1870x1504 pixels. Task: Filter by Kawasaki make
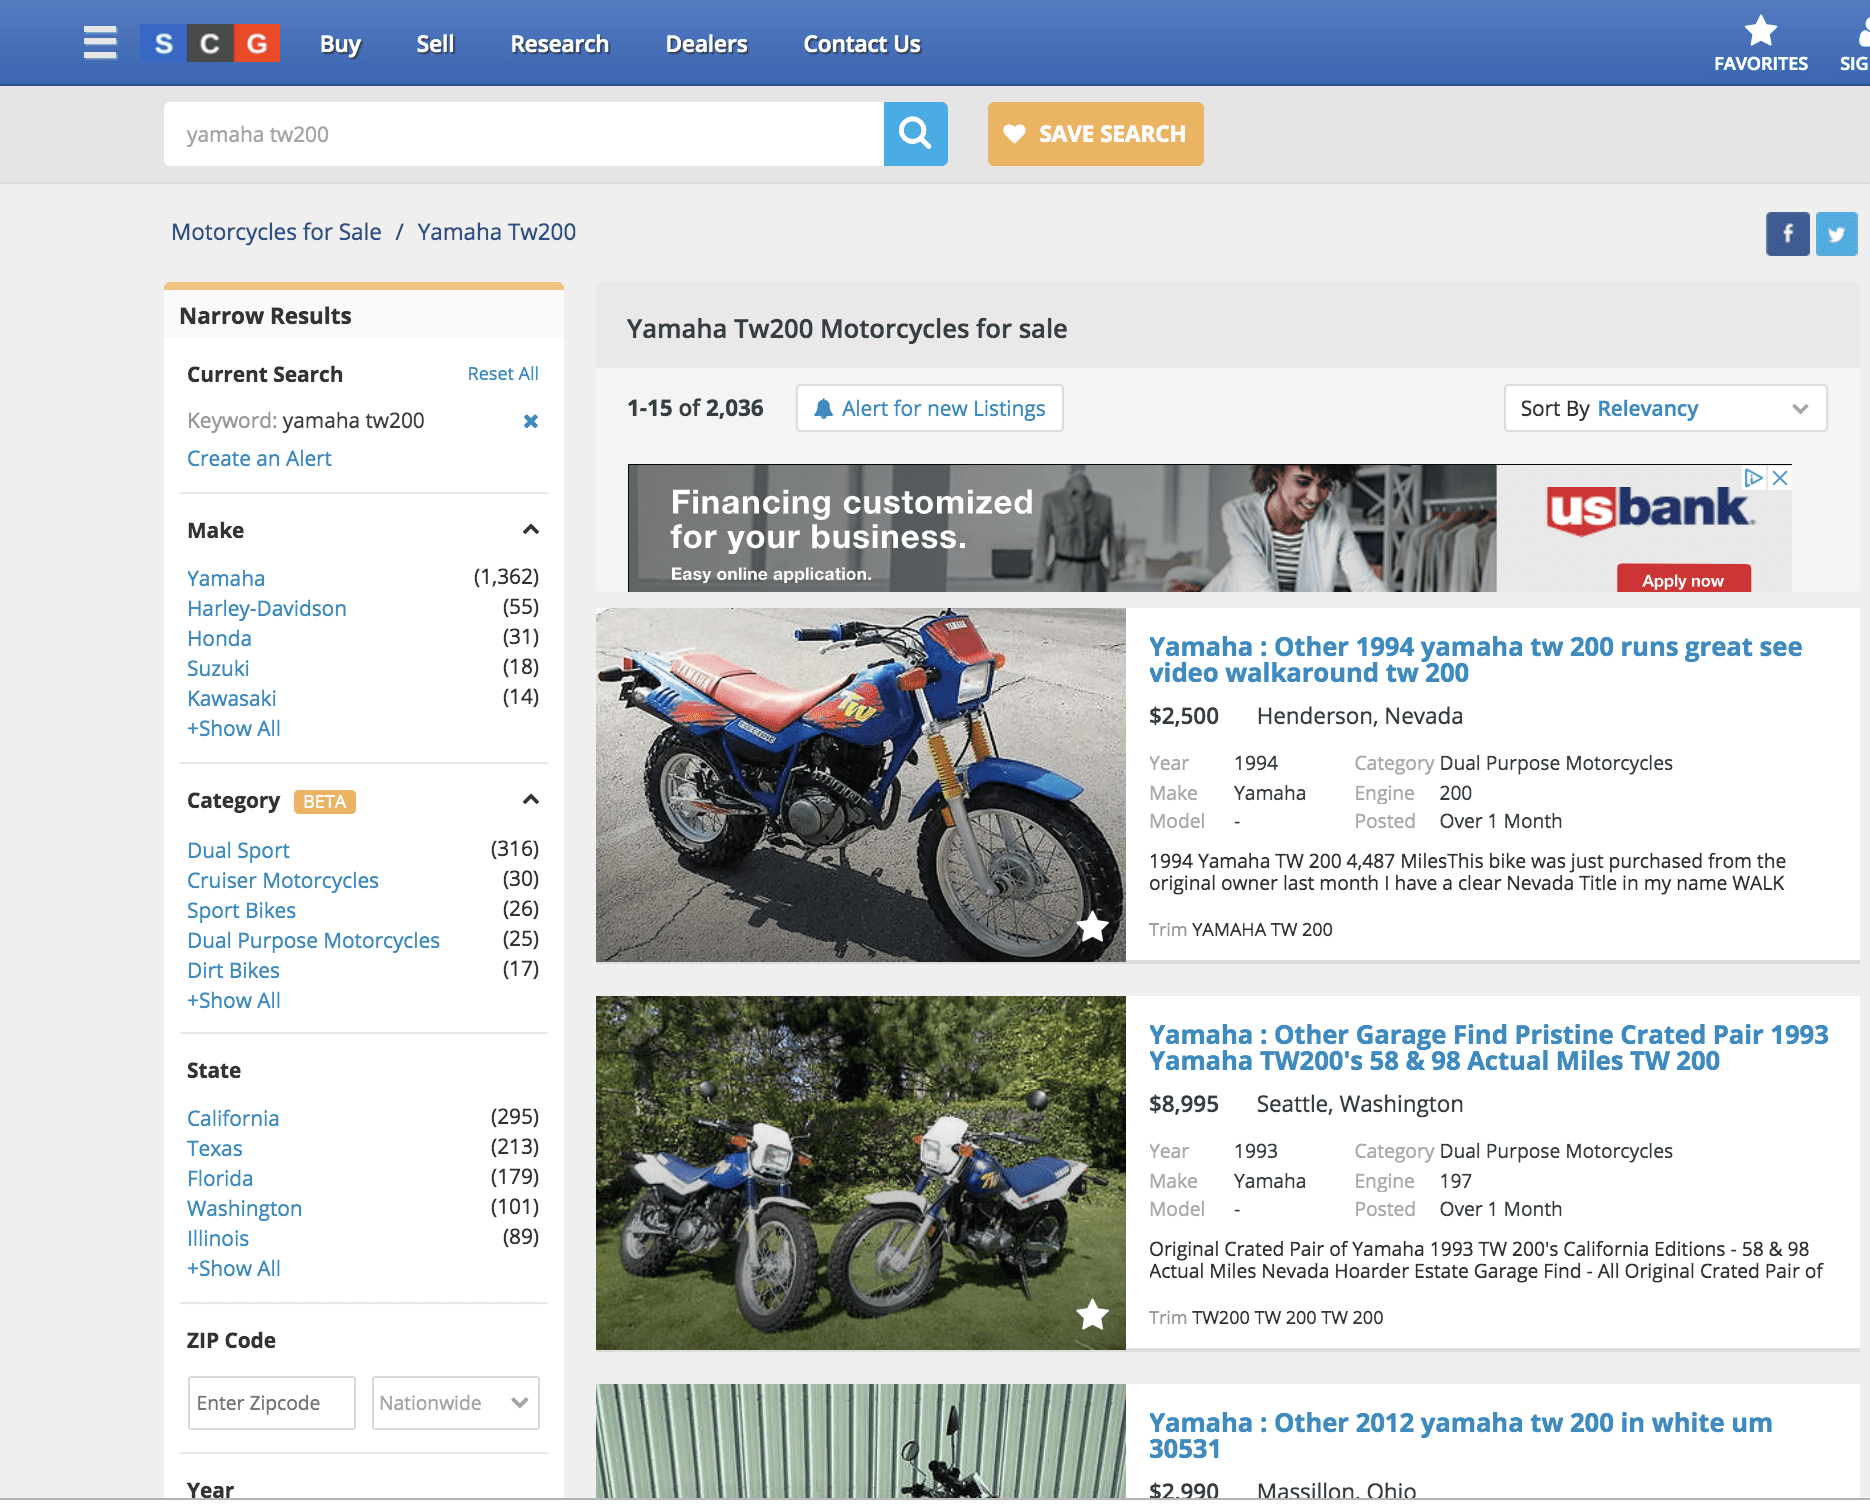coord(231,698)
